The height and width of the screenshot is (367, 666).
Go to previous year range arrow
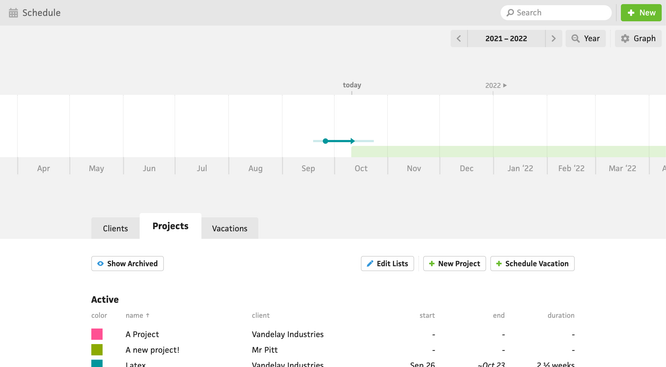[459, 39]
